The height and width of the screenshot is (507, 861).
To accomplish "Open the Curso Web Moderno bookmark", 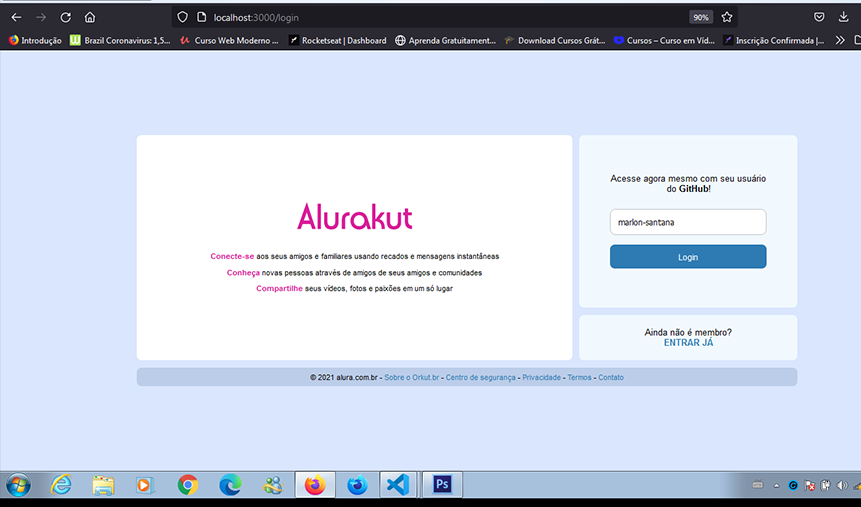I will click(230, 41).
